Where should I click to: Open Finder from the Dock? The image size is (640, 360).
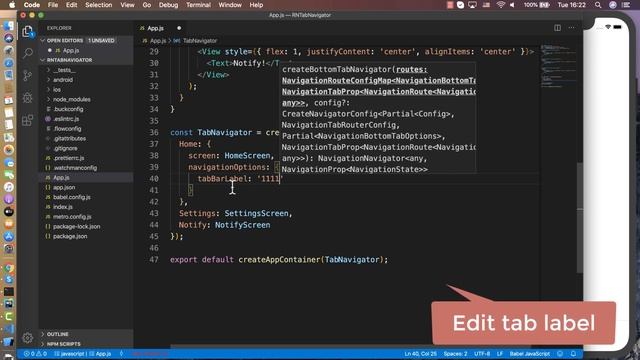[x=9, y=26]
